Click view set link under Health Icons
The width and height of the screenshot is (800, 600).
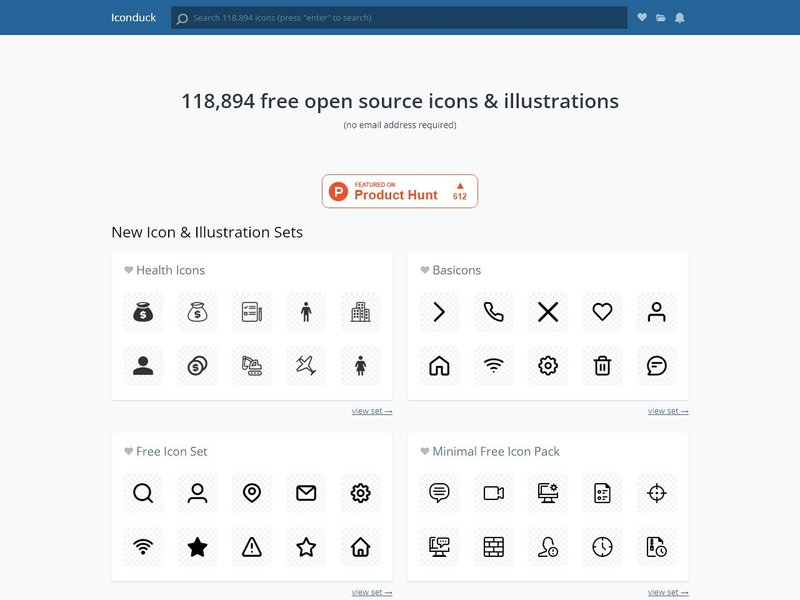[372, 411]
